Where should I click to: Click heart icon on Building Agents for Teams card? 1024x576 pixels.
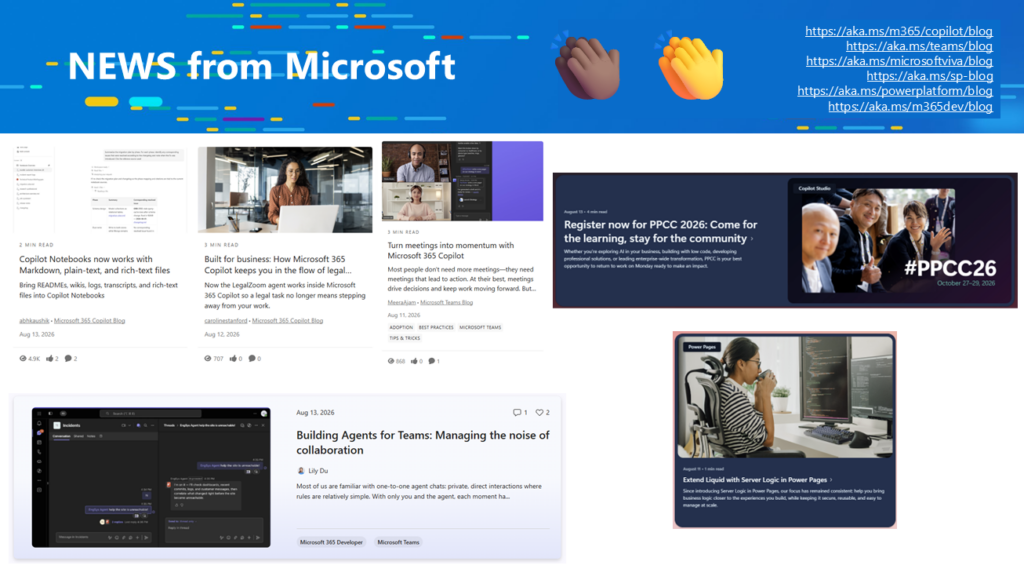point(539,413)
